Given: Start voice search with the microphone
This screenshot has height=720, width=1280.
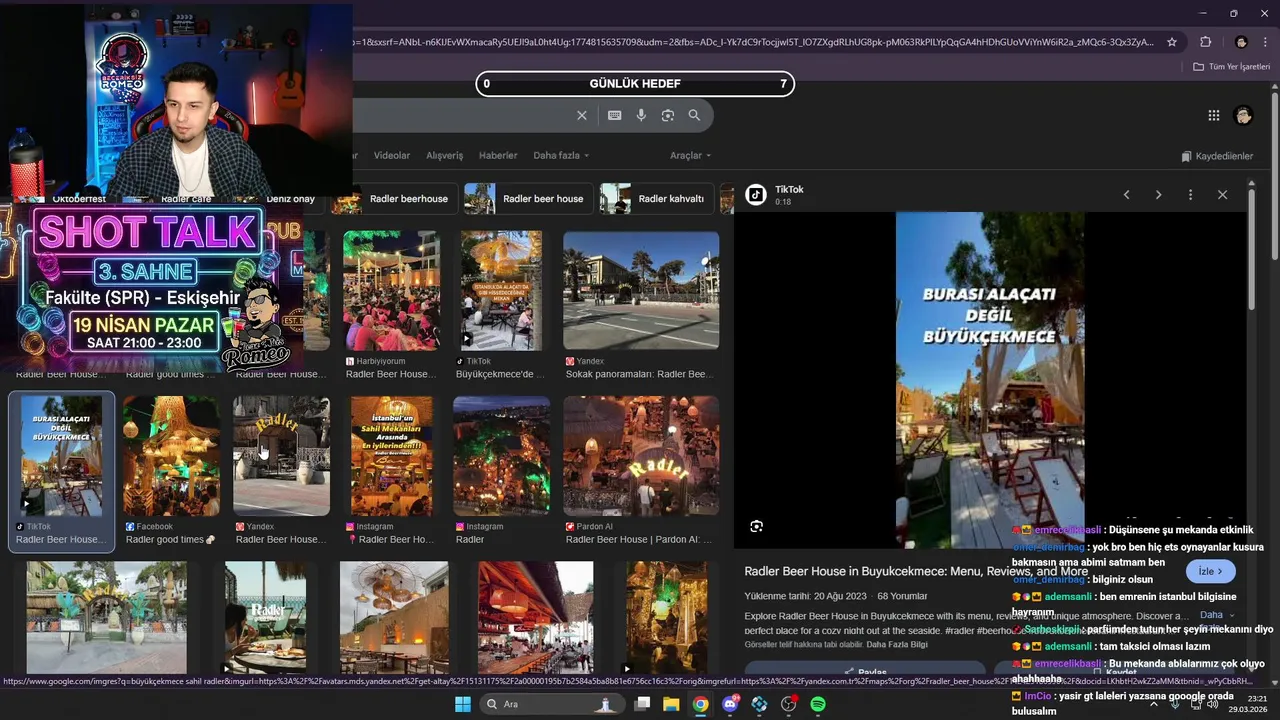Looking at the screenshot, I should pyautogui.click(x=641, y=115).
